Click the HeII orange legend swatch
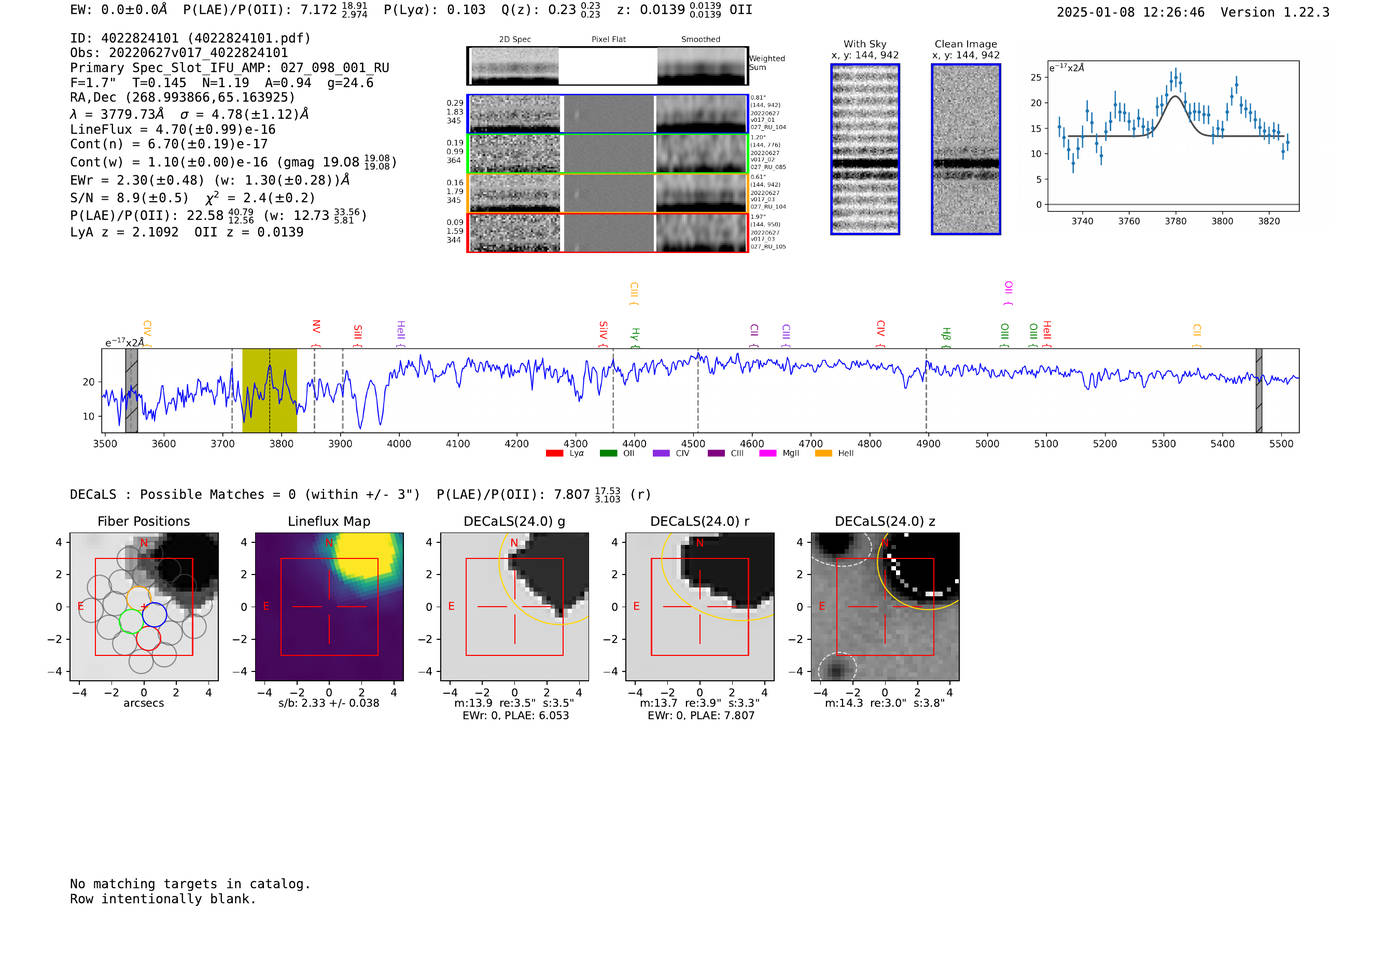This screenshot has height=953, width=1400. [x=823, y=454]
